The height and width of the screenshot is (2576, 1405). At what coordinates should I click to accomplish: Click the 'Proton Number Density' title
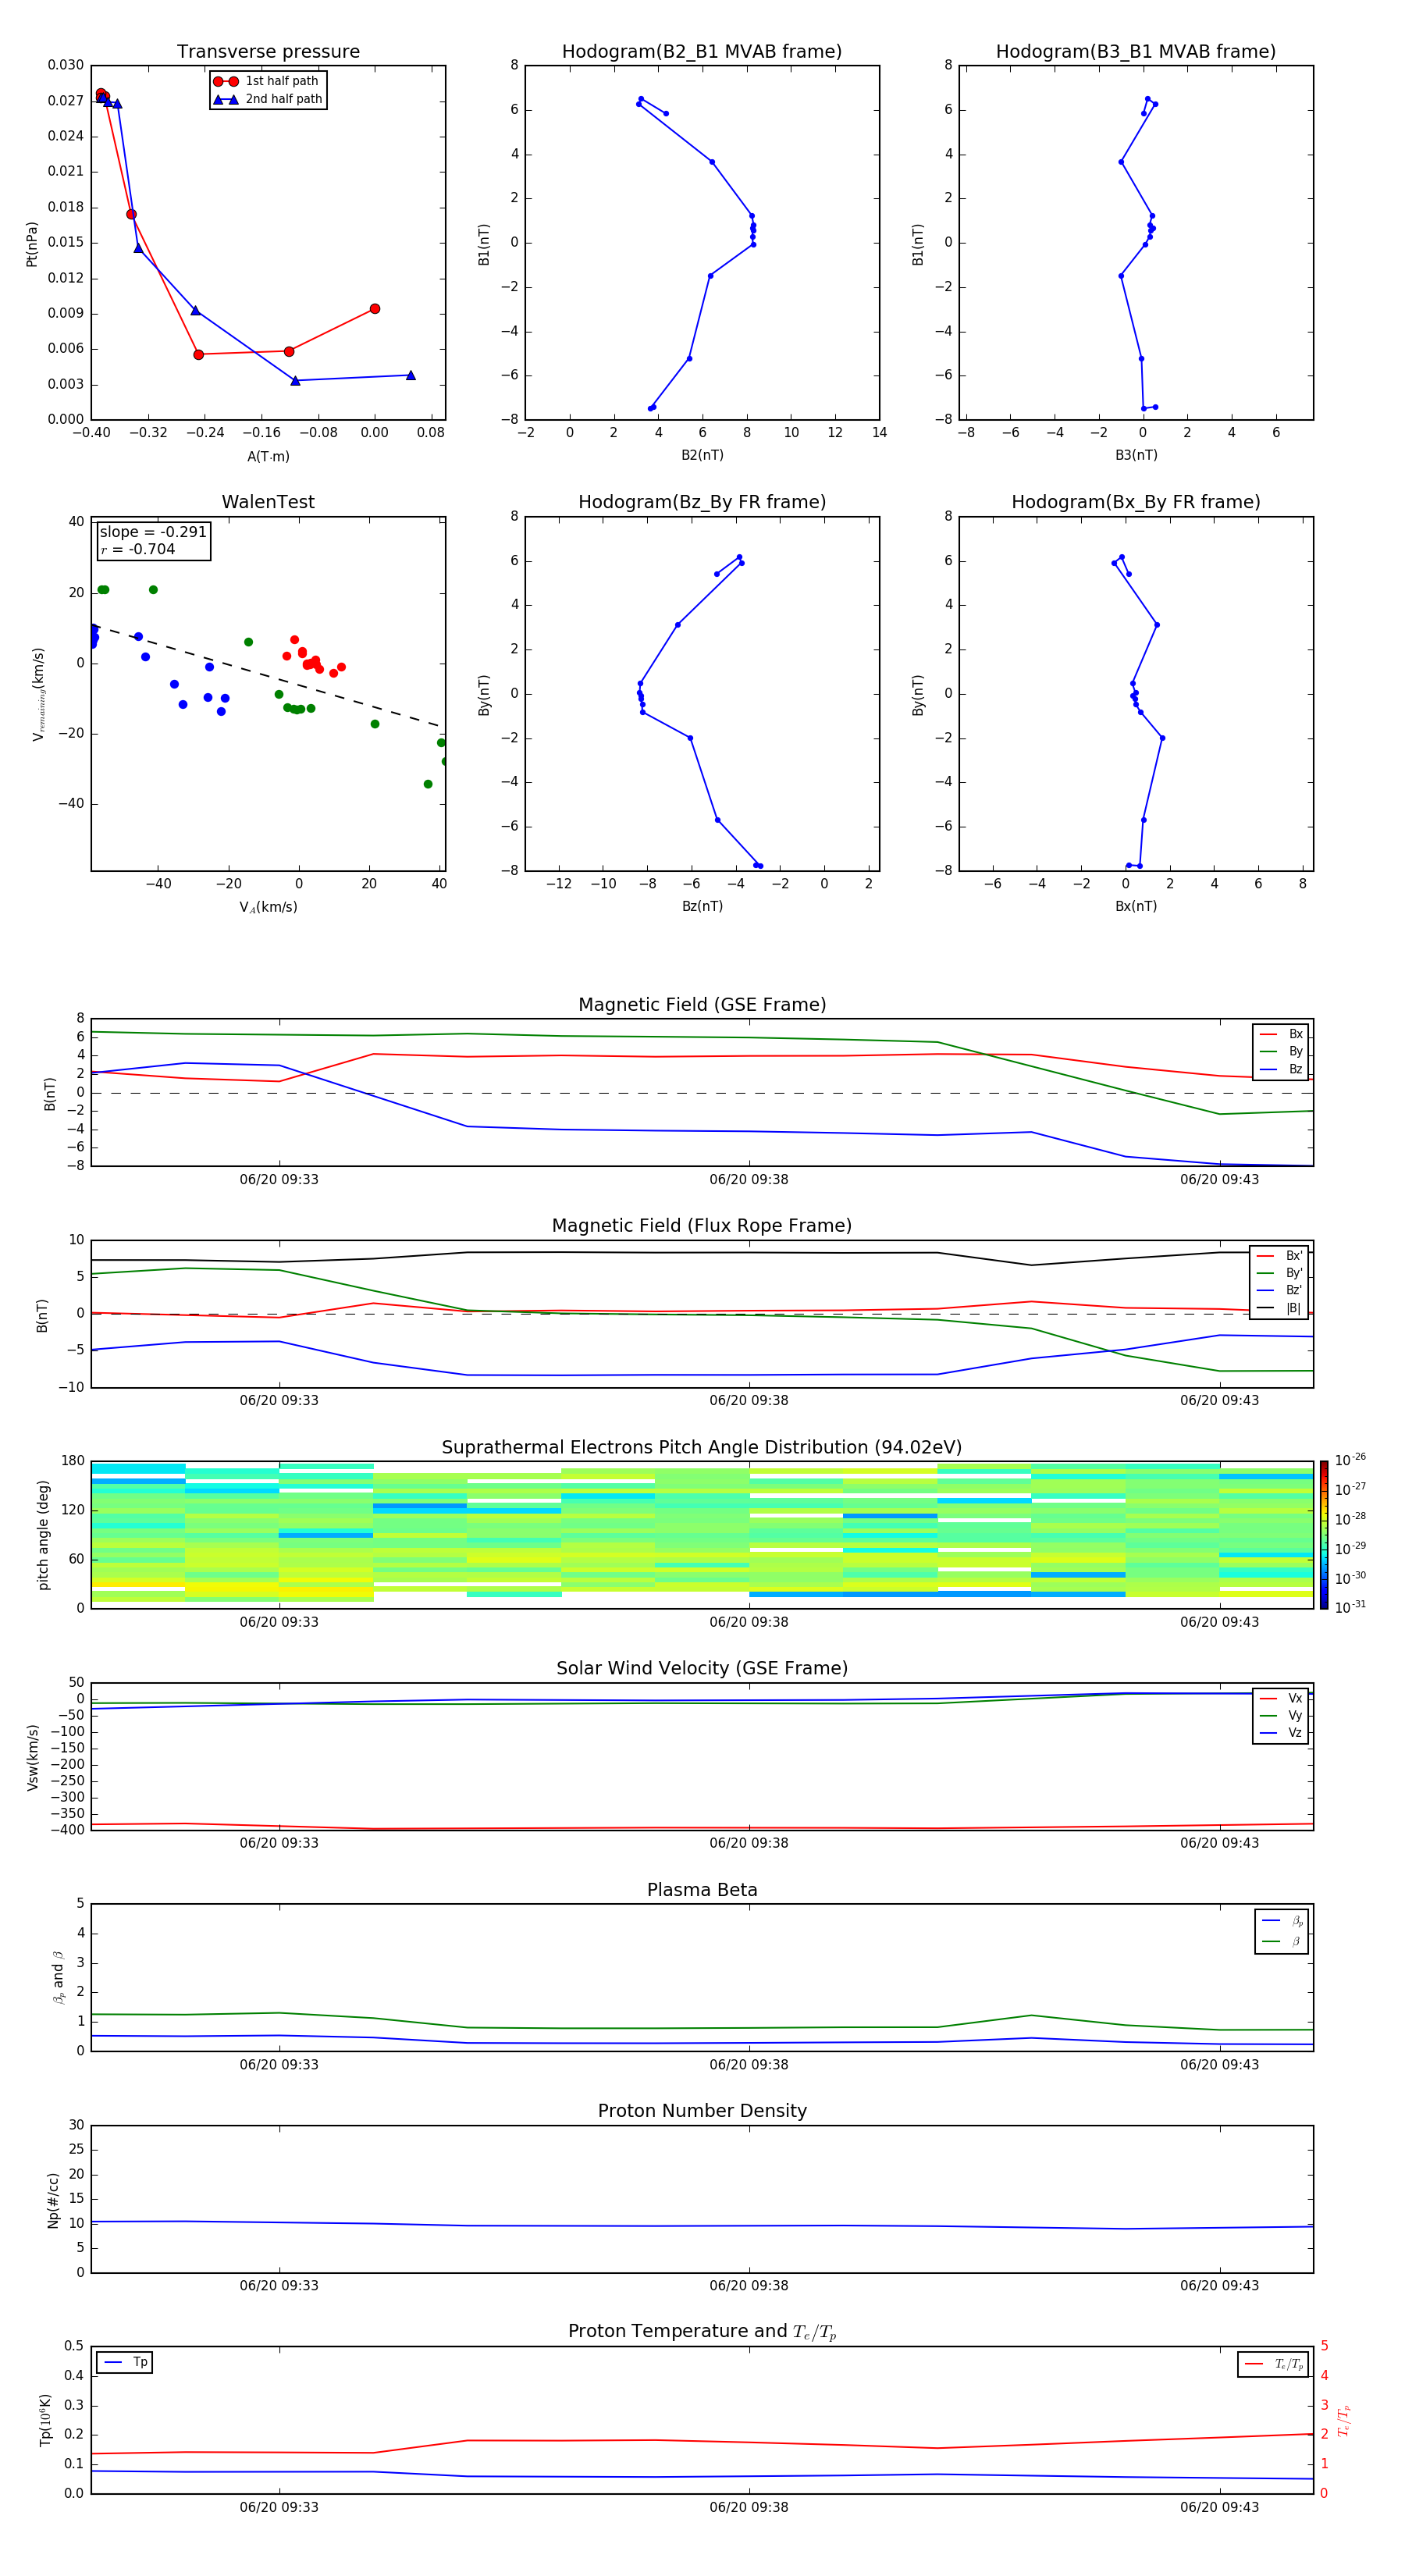(x=702, y=2111)
